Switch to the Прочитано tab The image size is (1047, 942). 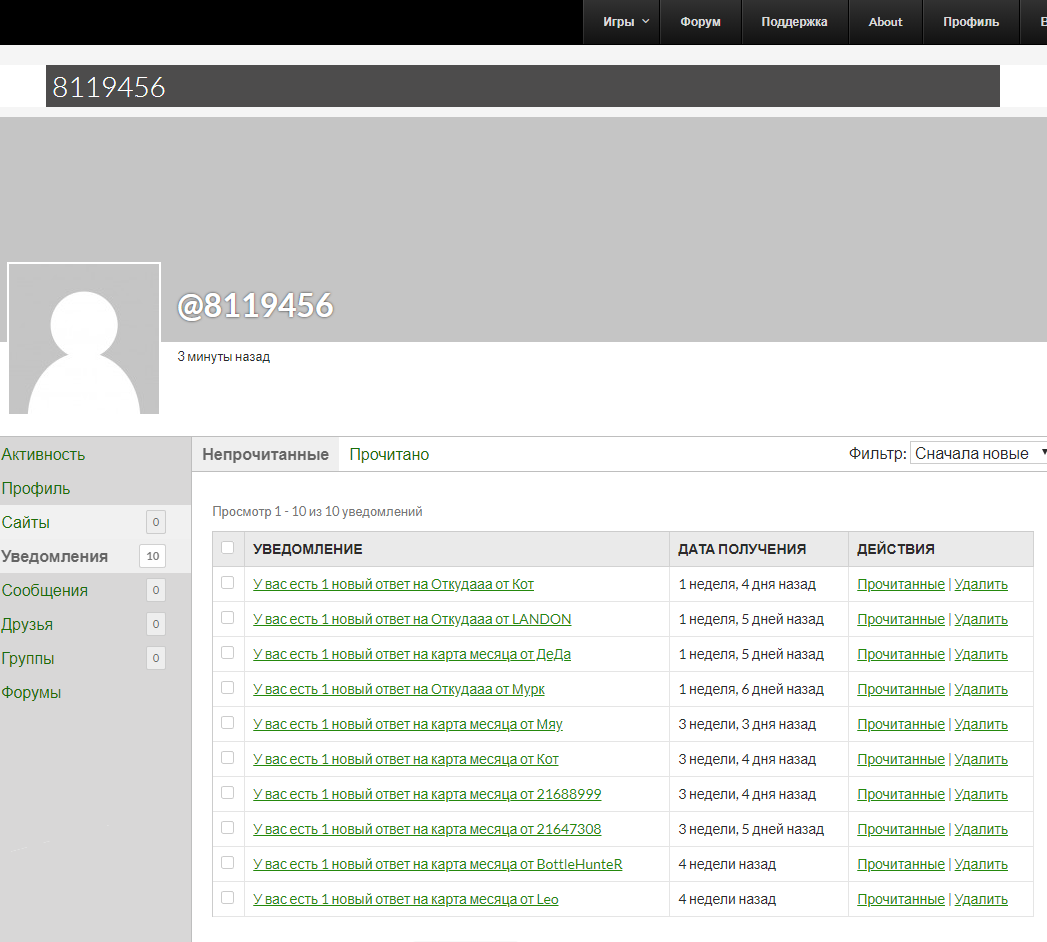click(x=389, y=454)
